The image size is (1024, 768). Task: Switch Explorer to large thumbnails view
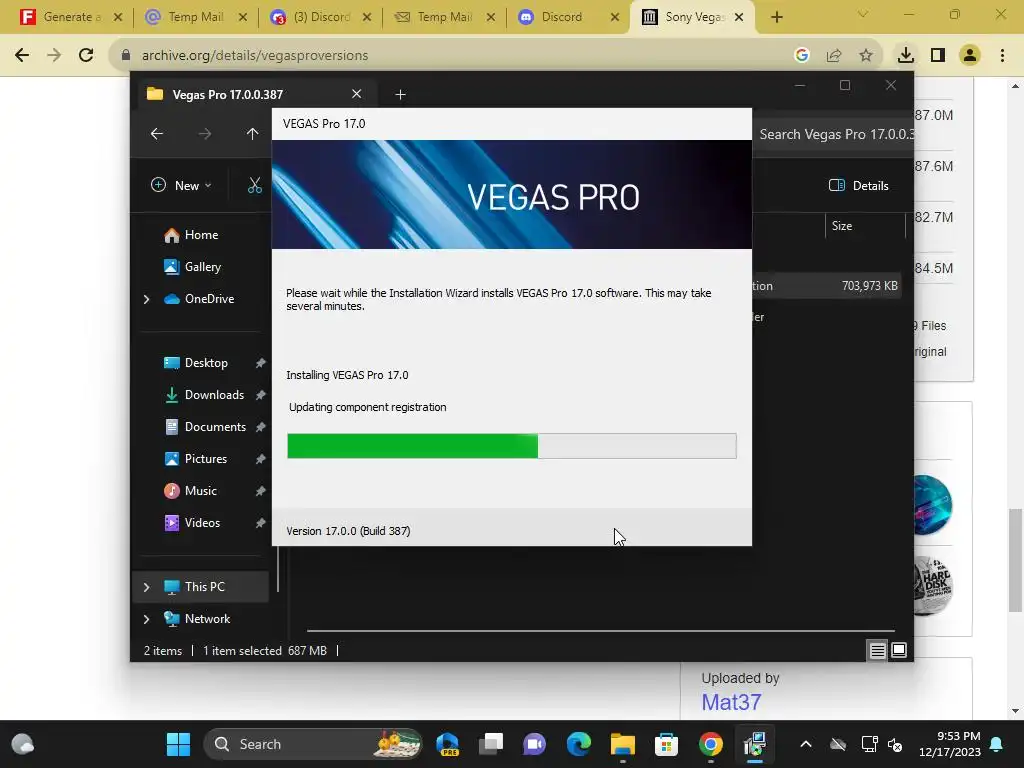point(899,650)
